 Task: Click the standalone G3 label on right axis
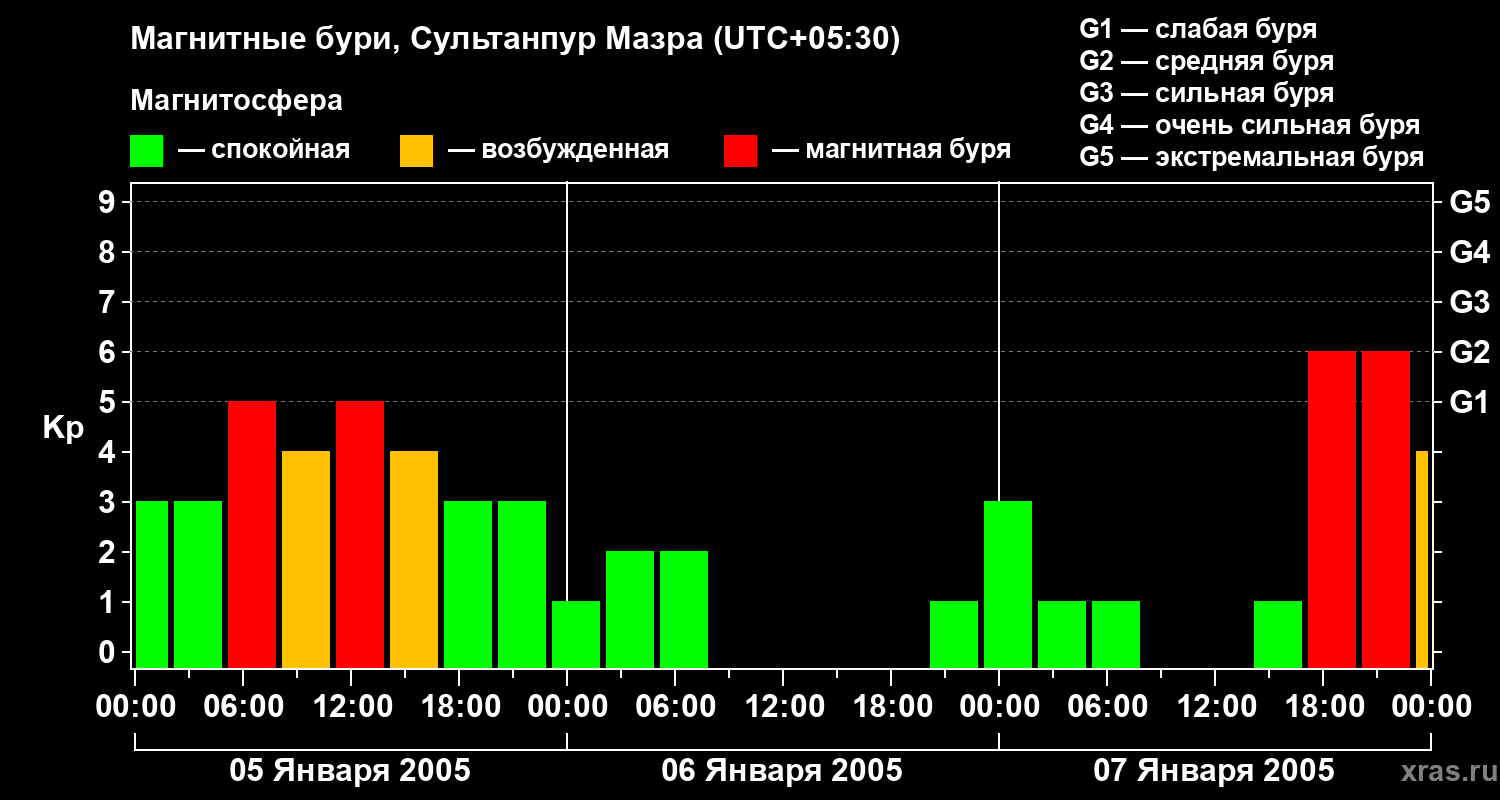pos(1469,302)
